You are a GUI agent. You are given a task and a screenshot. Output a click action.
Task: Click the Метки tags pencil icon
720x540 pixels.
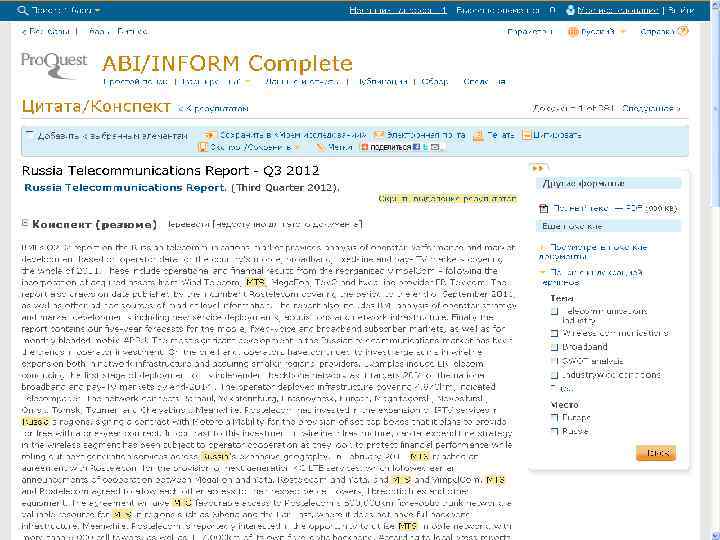pos(320,147)
